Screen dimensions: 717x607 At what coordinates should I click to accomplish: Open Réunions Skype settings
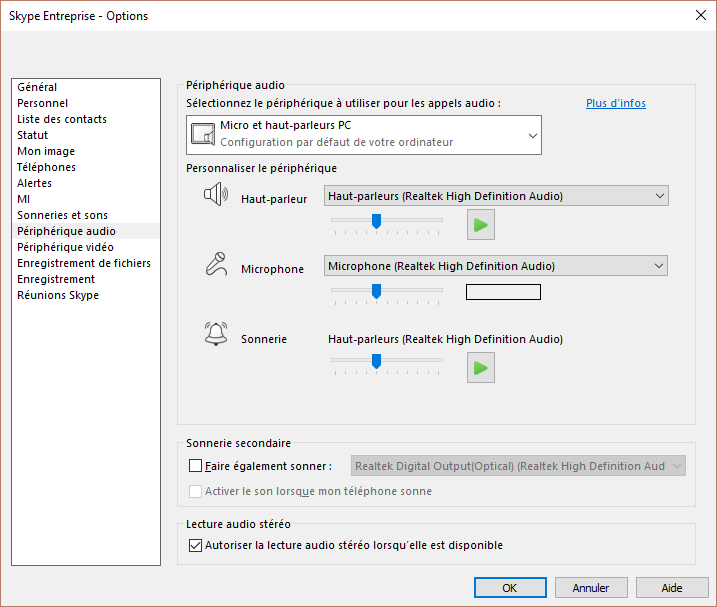[86, 295]
